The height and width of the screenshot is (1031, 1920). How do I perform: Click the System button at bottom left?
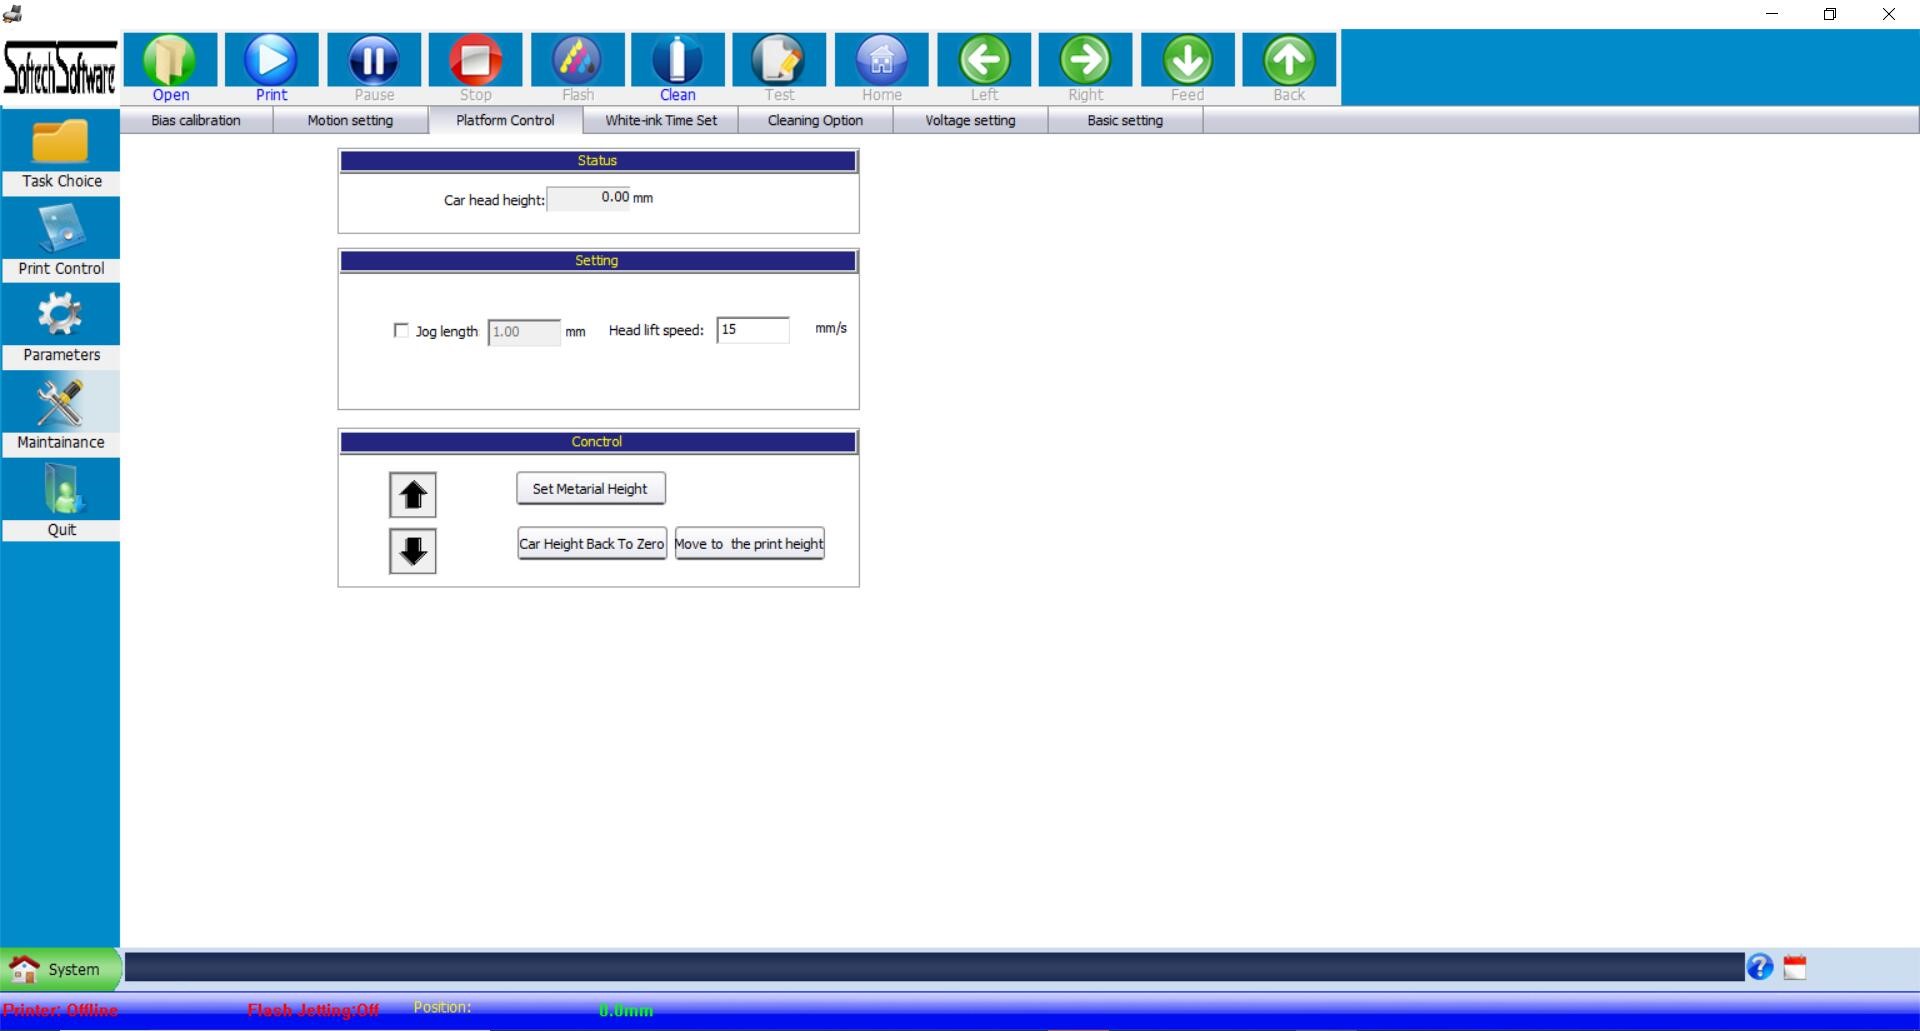click(60, 969)
